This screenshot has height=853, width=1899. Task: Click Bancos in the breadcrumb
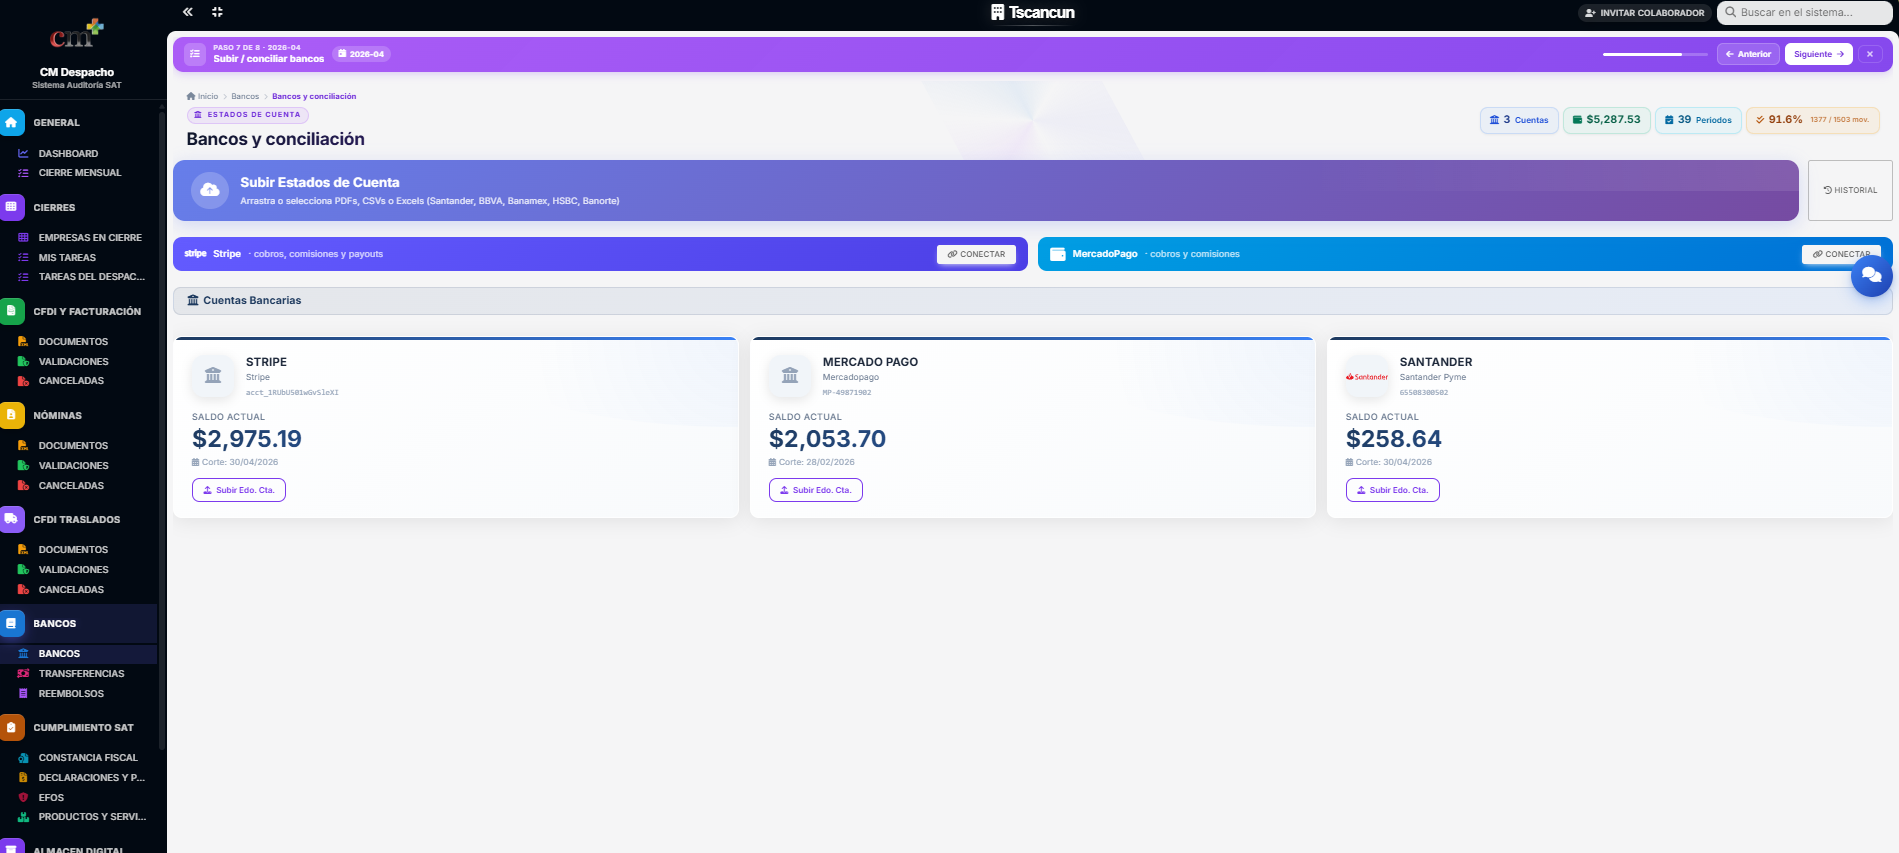(245, 96)
